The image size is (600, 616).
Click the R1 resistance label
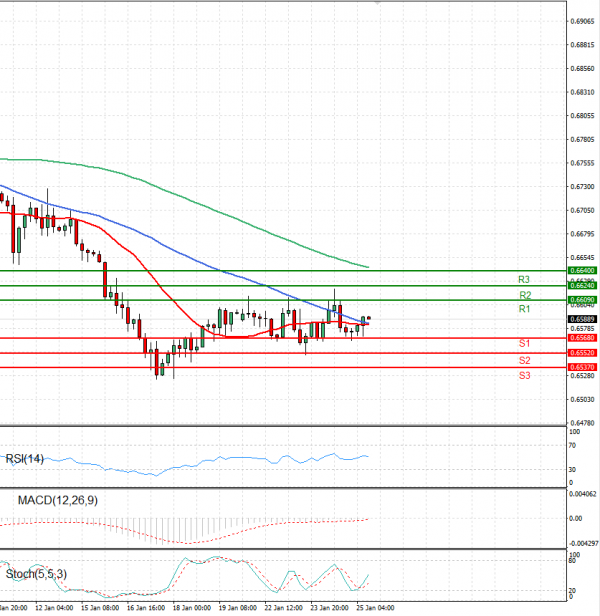pos(525,309)
